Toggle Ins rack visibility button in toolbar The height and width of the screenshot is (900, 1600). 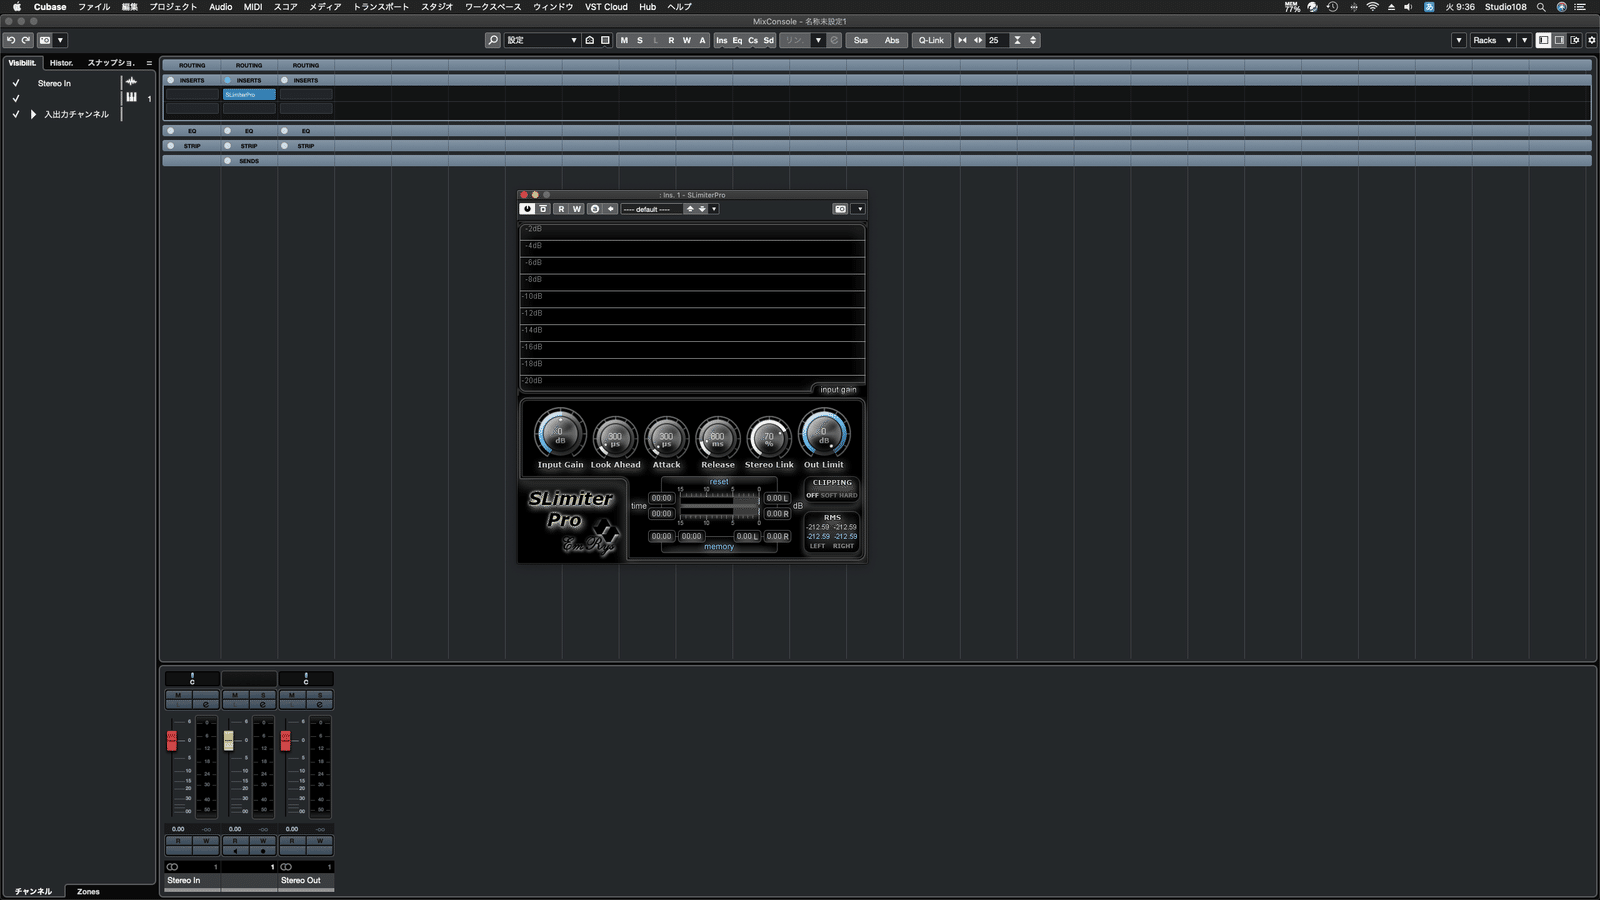coord(722,40)
